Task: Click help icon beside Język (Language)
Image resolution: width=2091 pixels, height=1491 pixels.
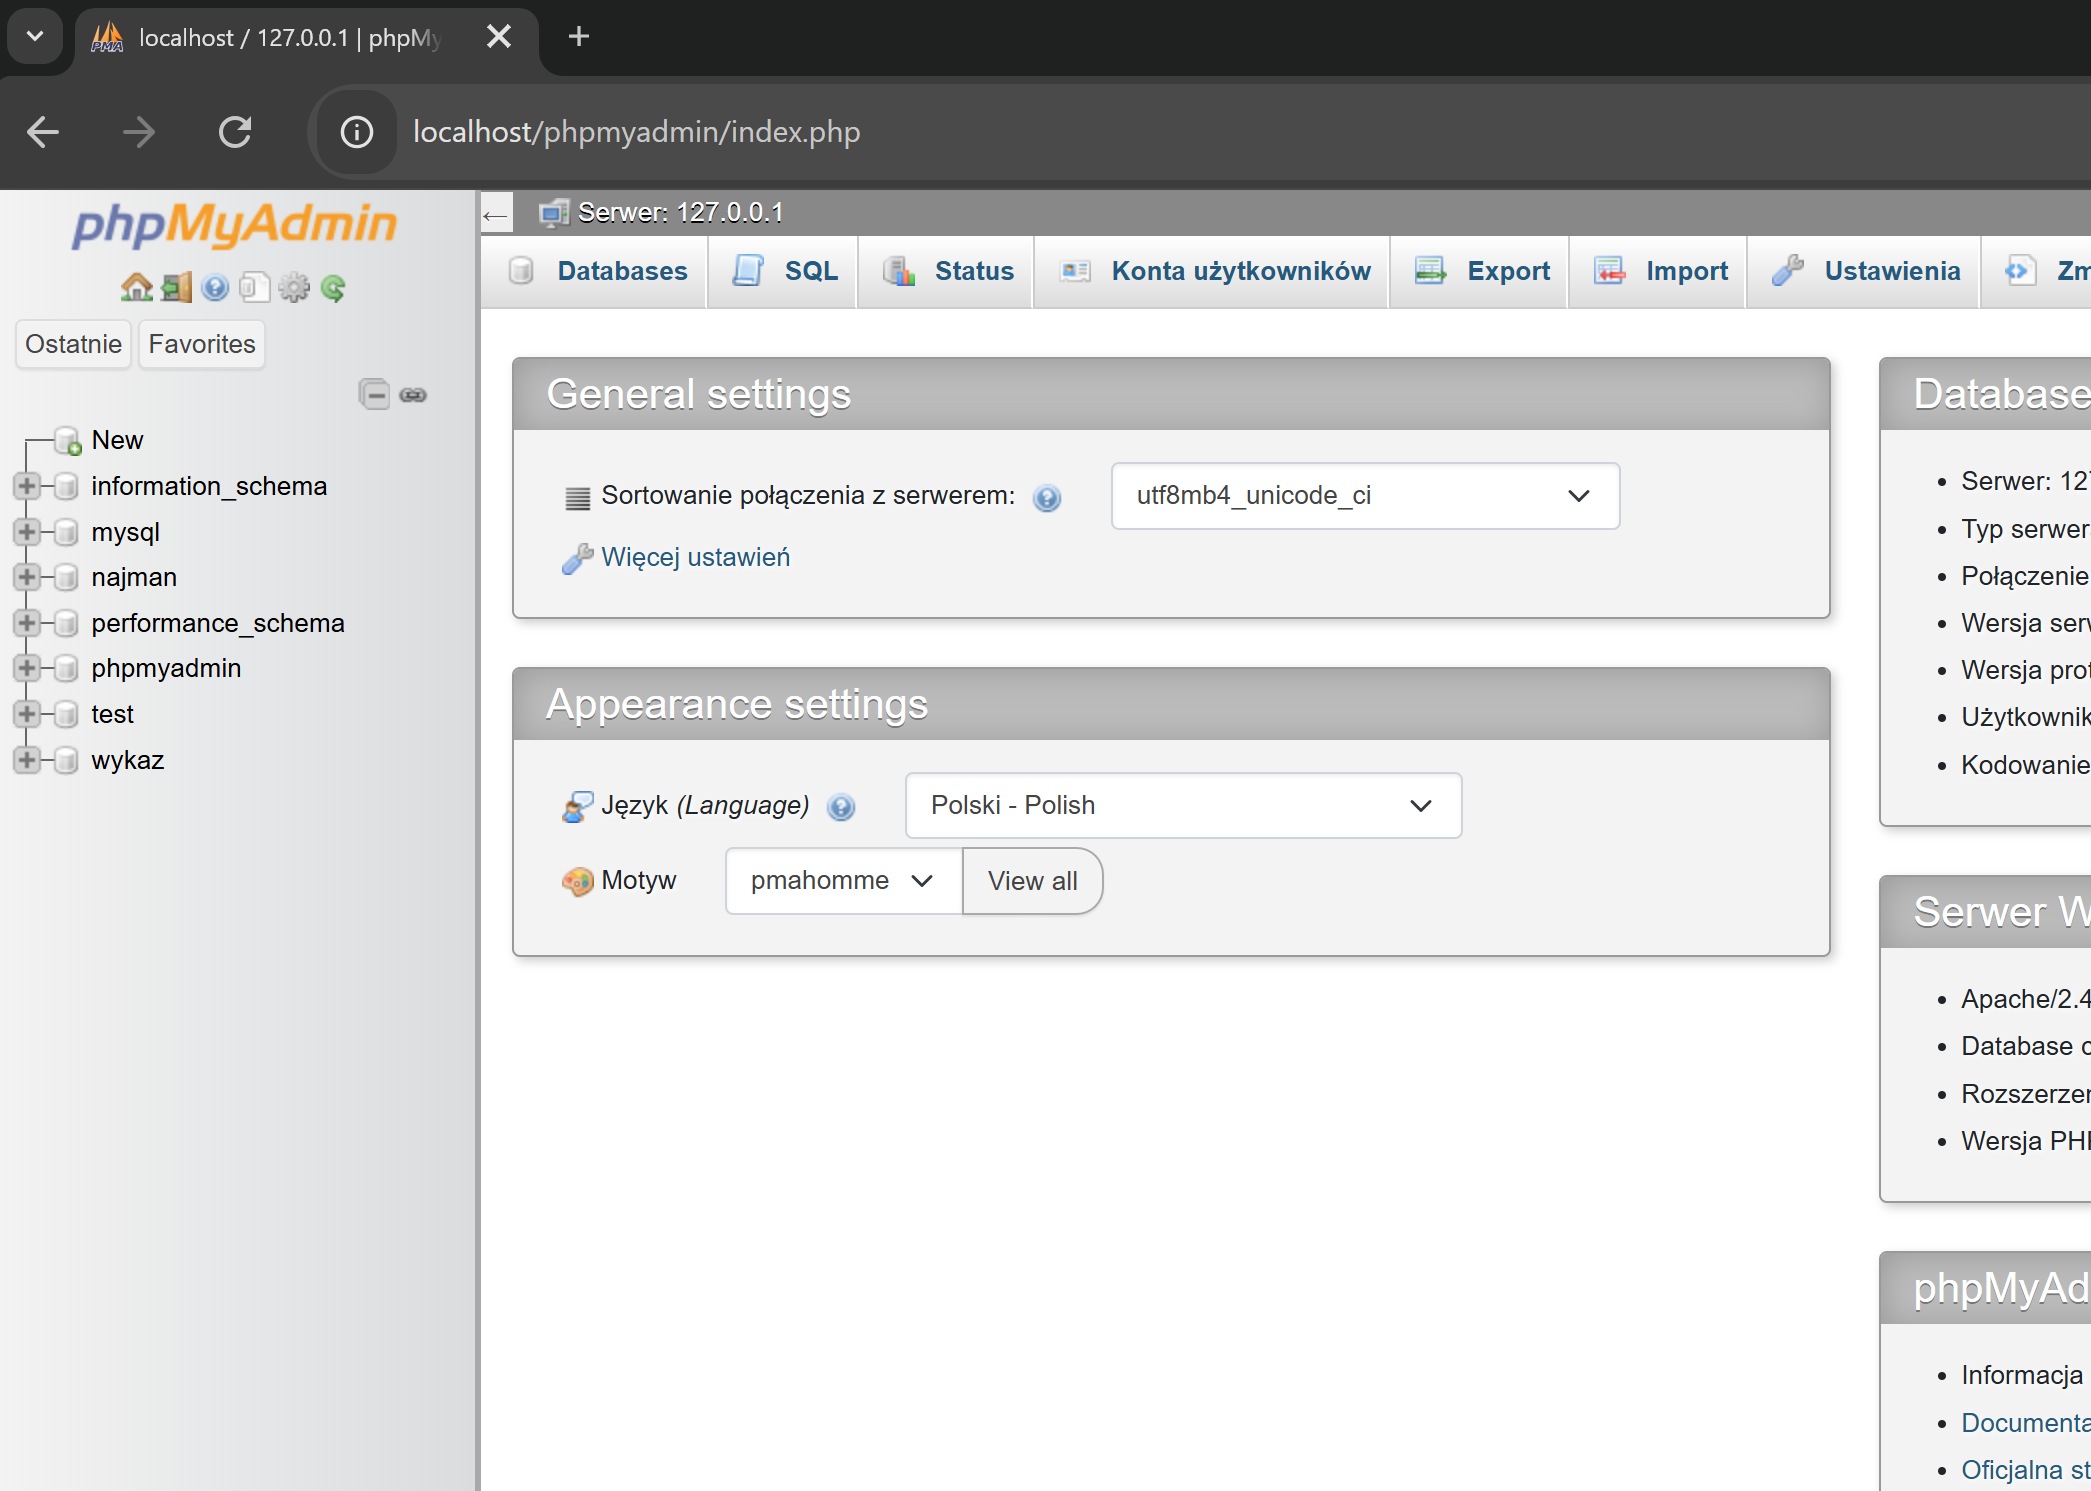Action: [x=841, y=807]
